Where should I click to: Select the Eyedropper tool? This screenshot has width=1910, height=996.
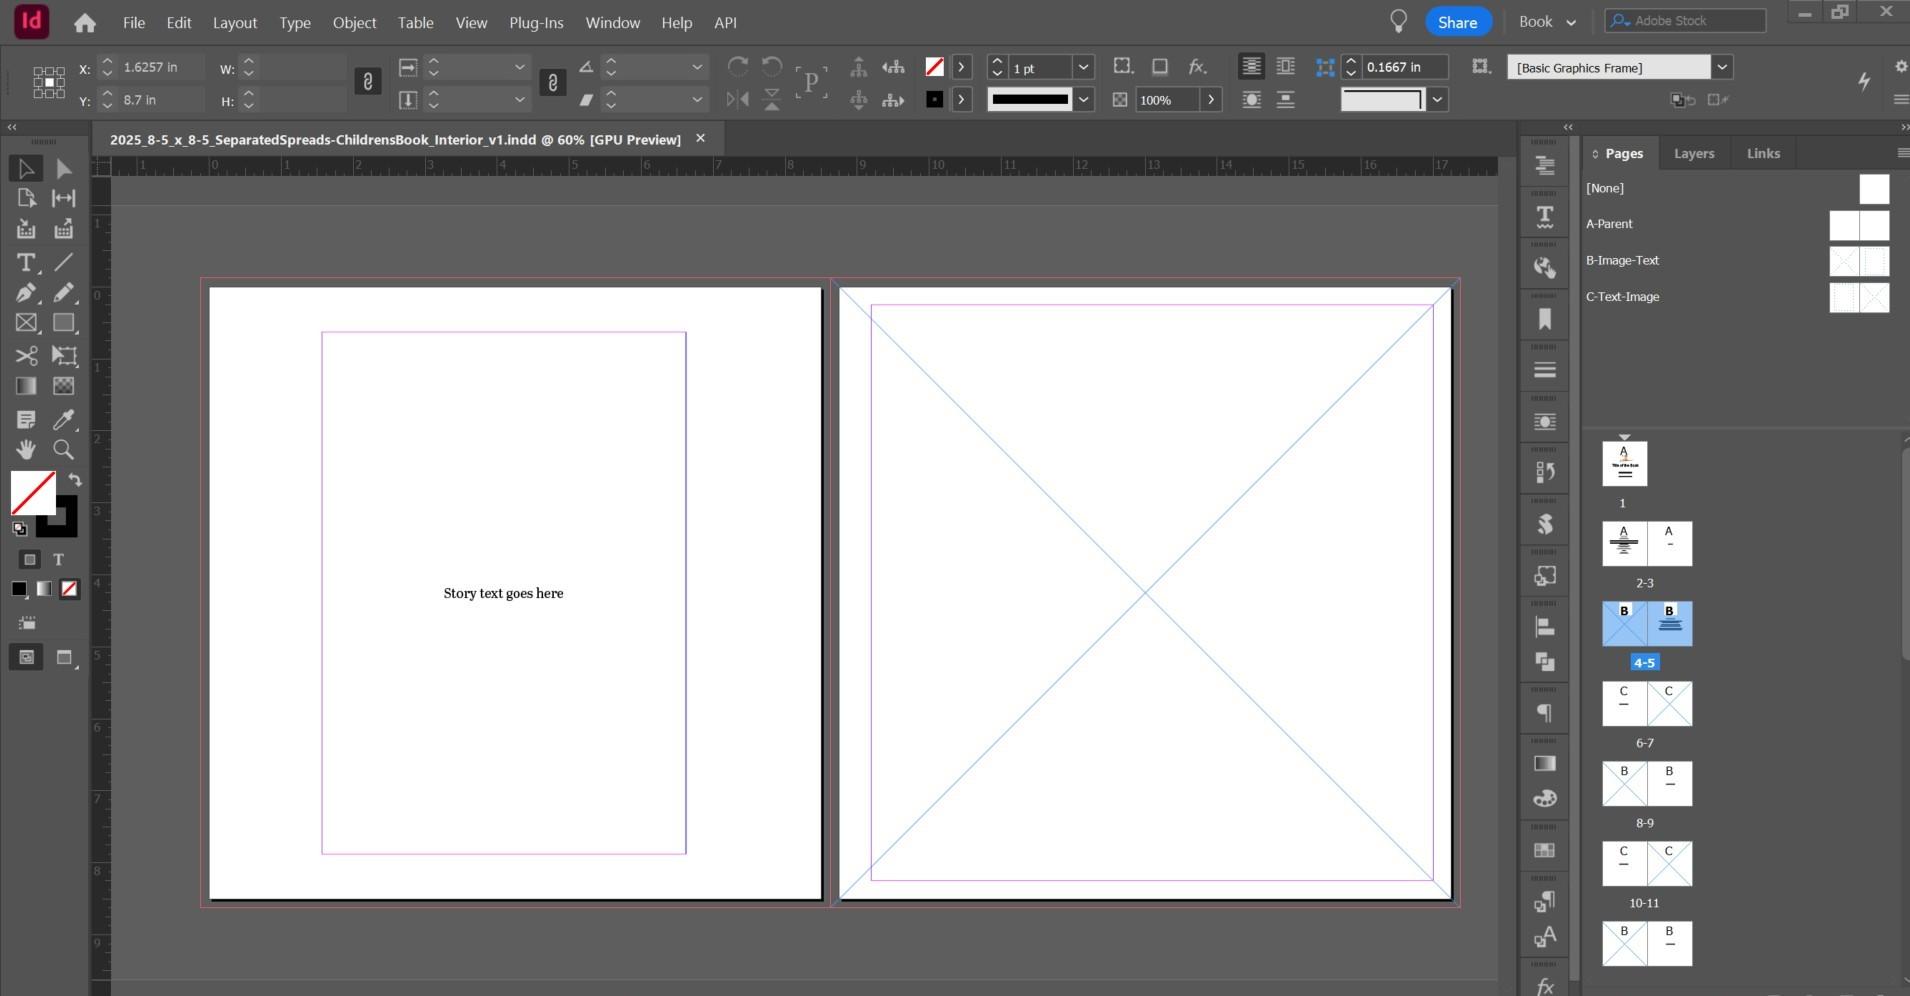[63, 420]
